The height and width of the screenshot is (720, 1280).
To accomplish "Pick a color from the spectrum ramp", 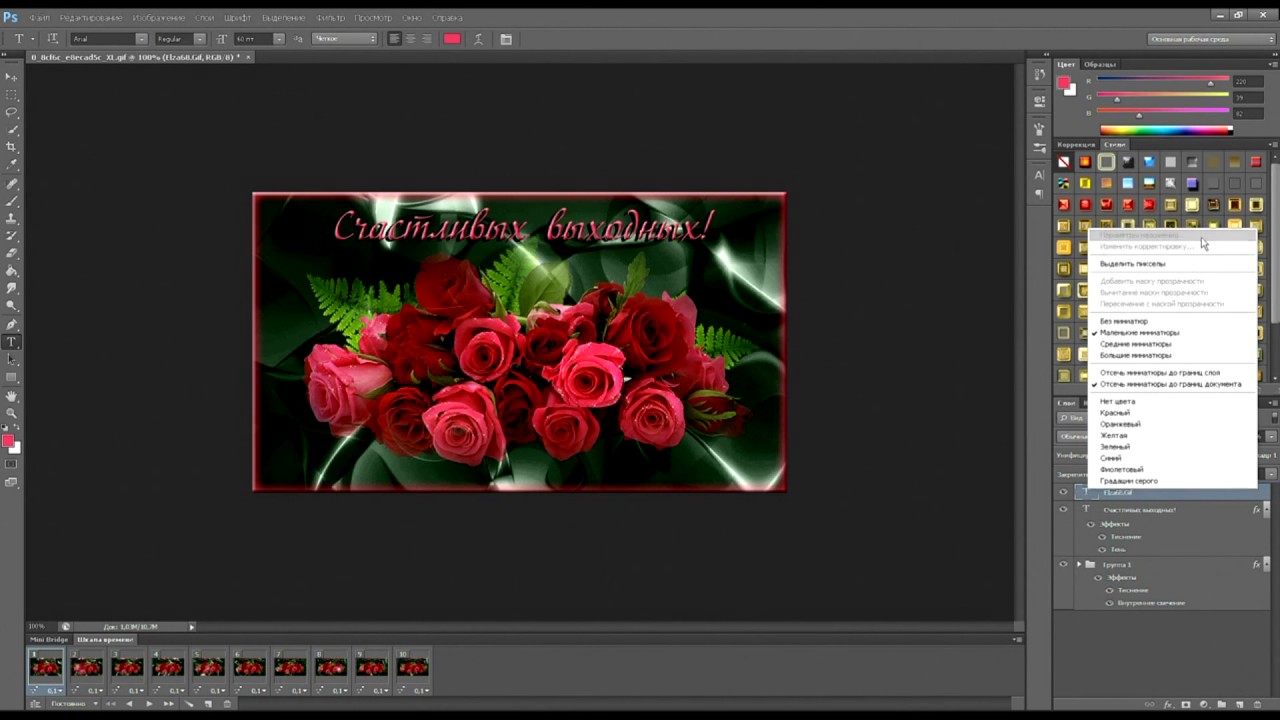I will pos(1166,129).
